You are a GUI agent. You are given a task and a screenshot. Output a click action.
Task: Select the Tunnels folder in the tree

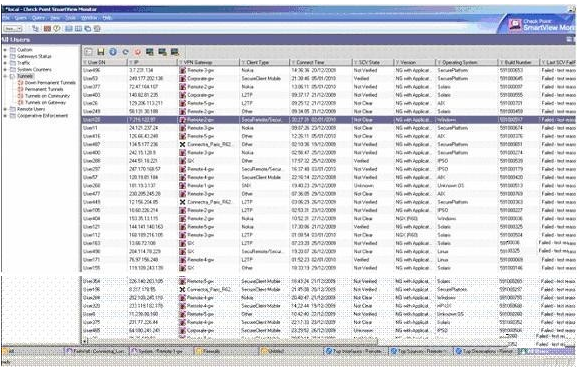click(x=25, y=76)
